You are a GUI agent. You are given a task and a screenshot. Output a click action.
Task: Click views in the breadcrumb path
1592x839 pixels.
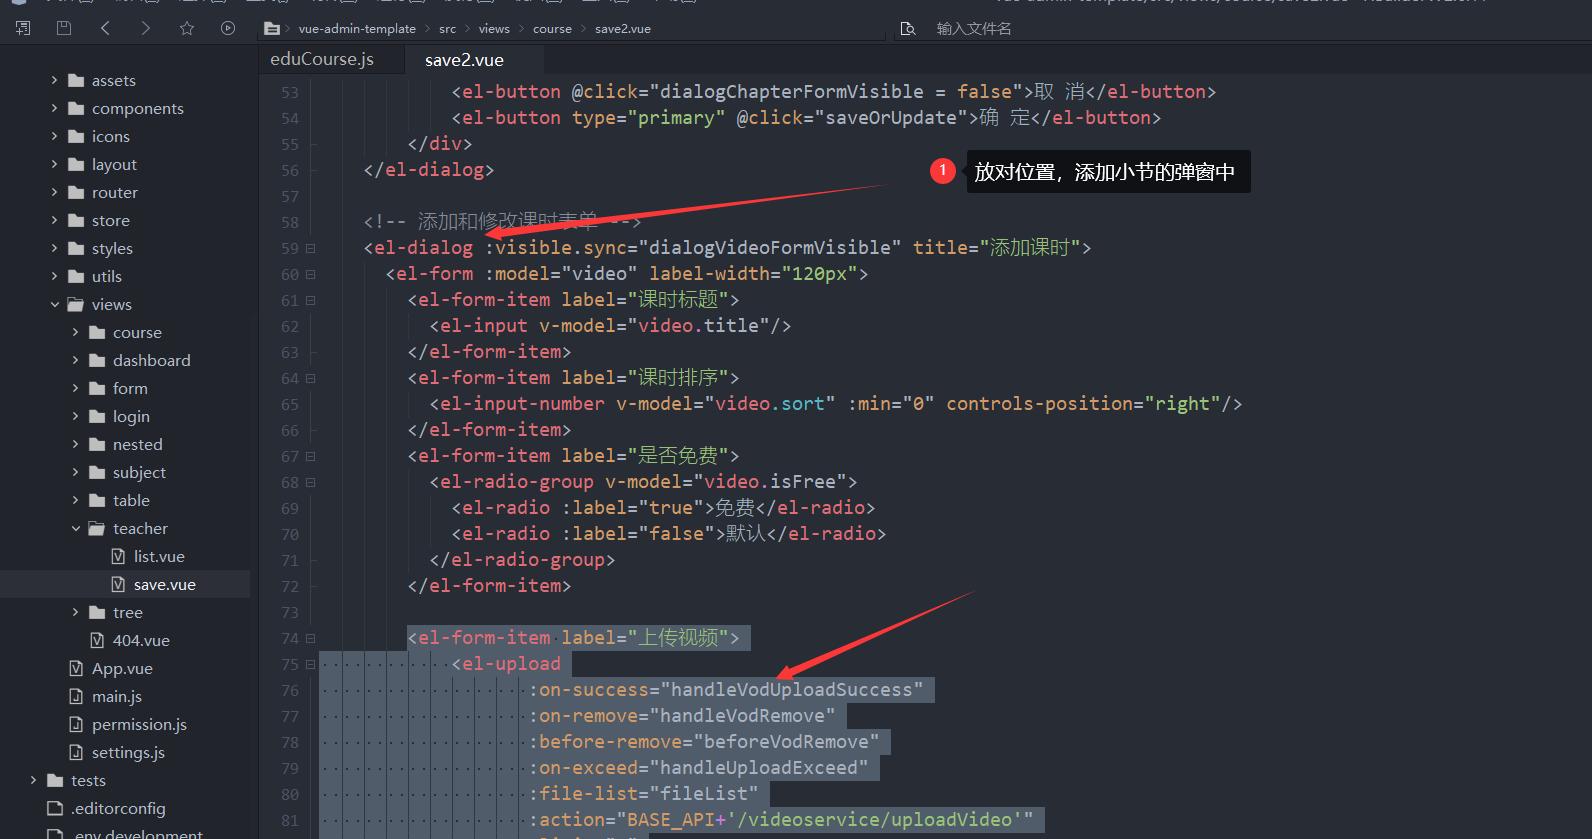point(494,29)
